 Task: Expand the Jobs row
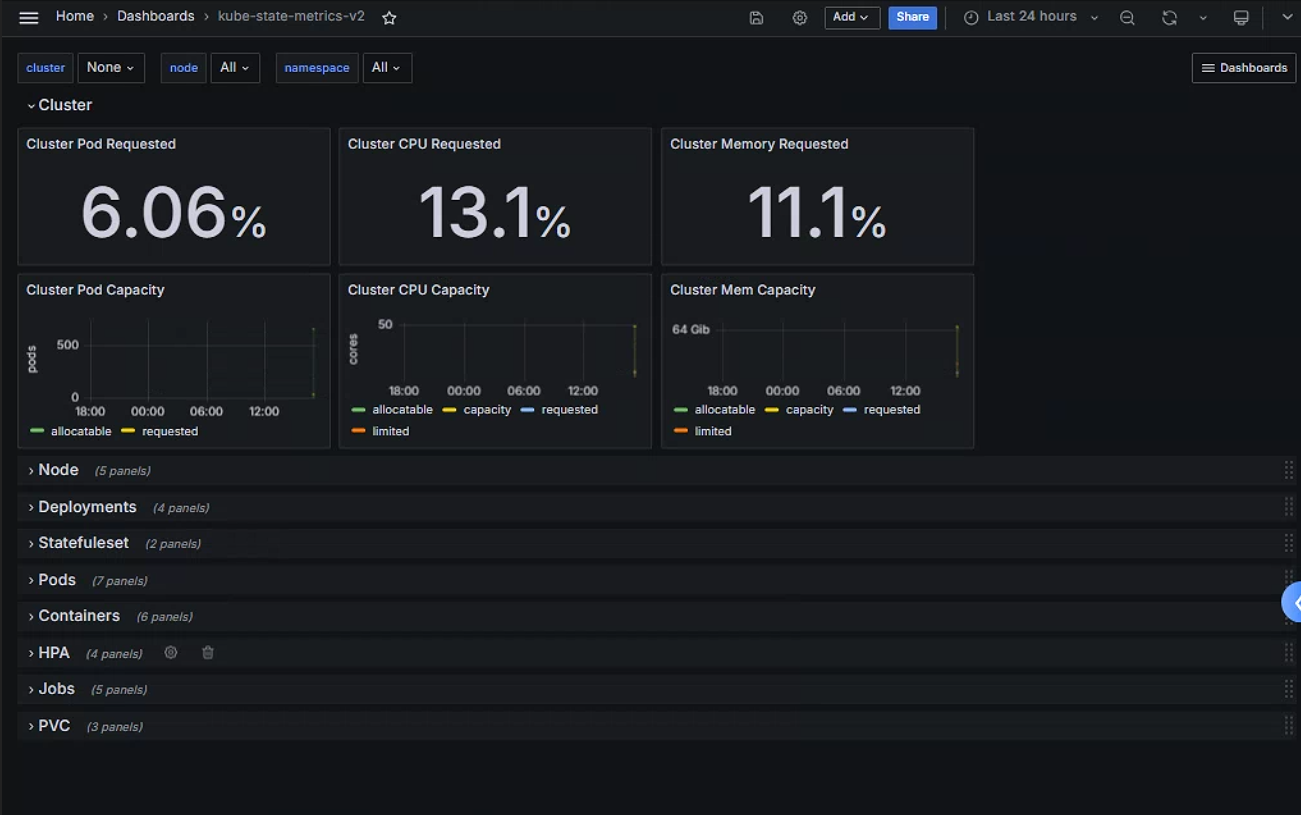[51, 689]
